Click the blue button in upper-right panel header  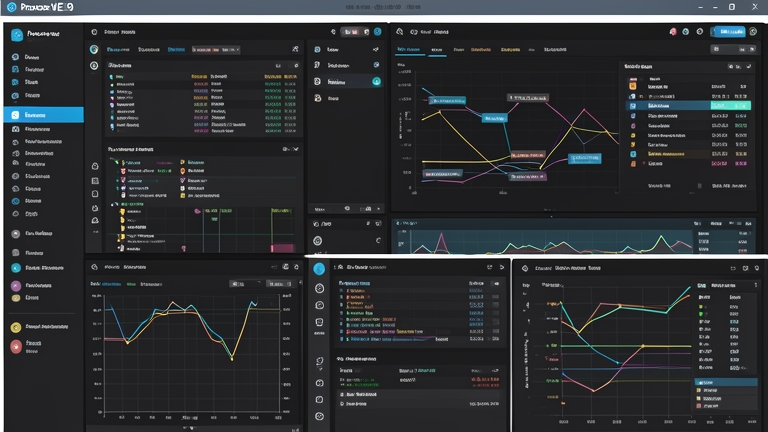[x=729, y=31]
